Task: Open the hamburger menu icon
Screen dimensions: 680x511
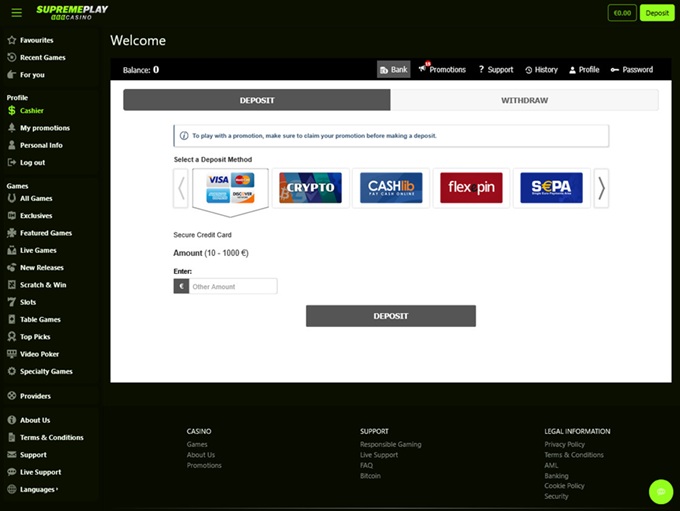Action: tap(16, 13)
